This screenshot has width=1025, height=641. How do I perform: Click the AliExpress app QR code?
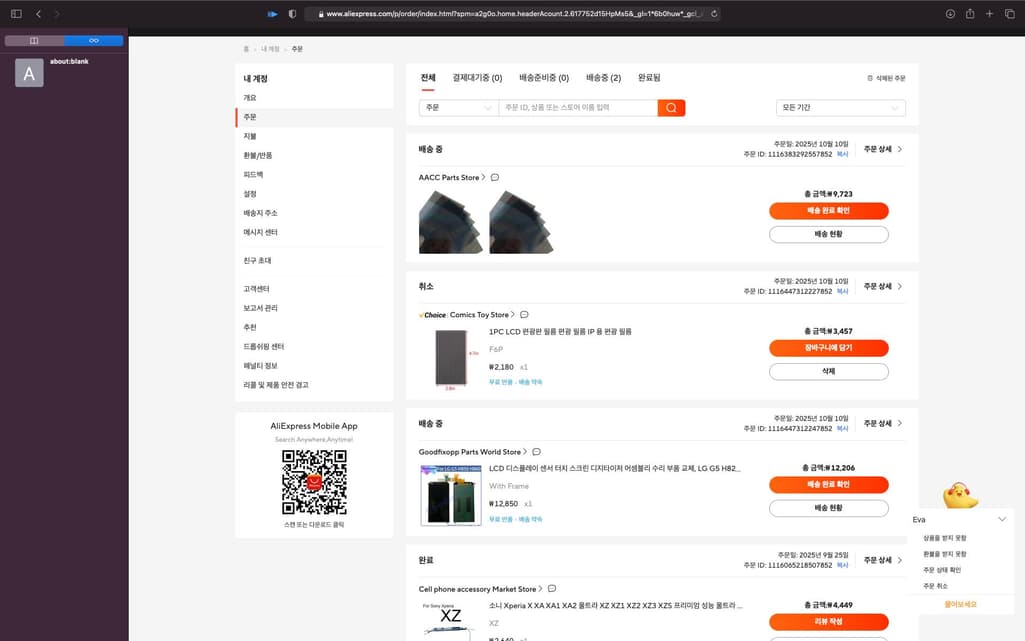[314, 482]
